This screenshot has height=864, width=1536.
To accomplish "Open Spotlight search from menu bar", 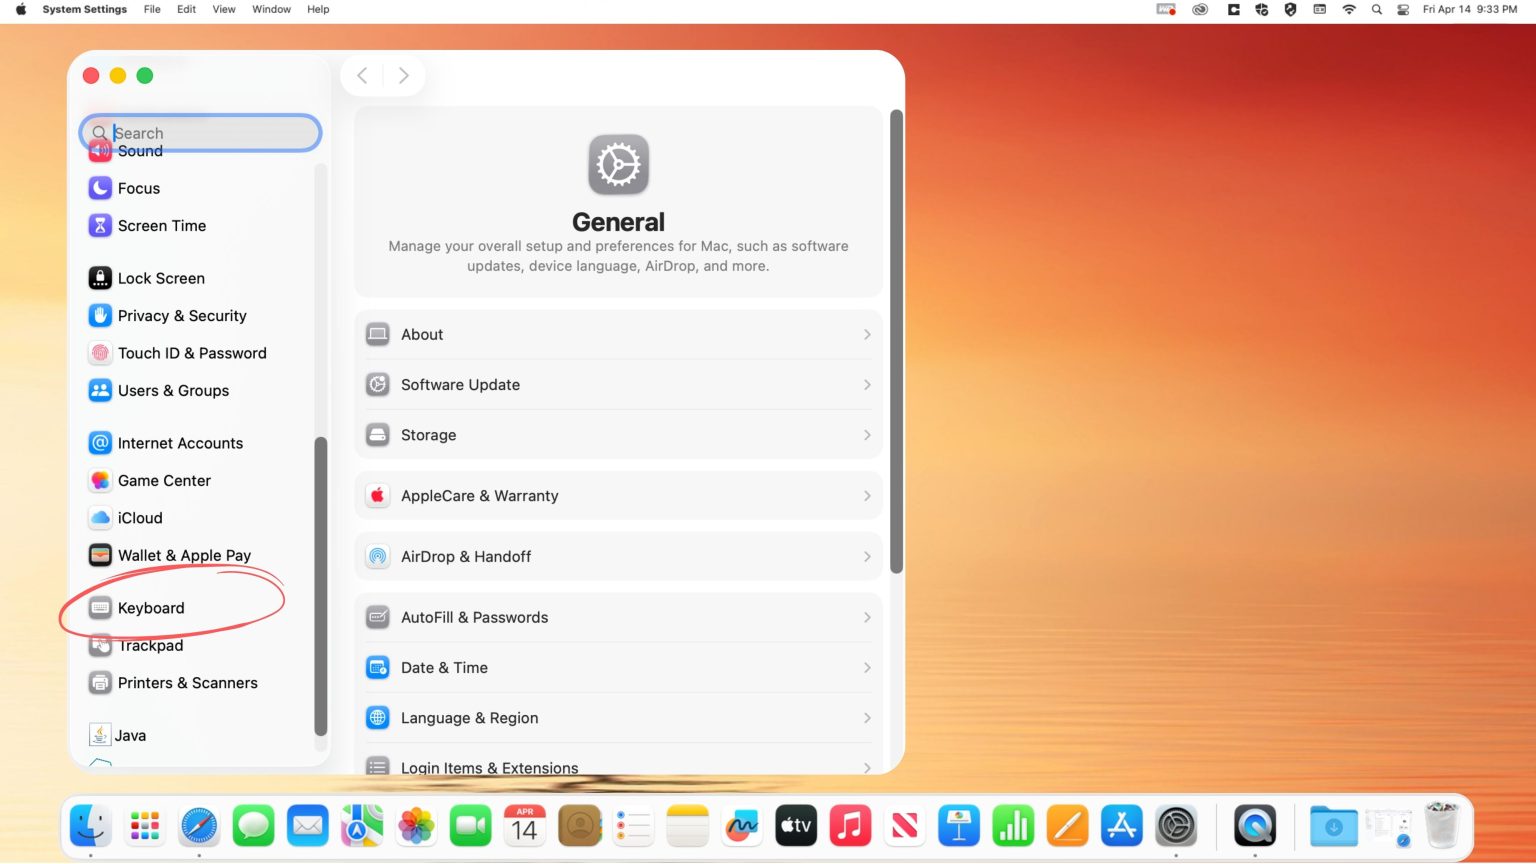I will click(1376, 9).
